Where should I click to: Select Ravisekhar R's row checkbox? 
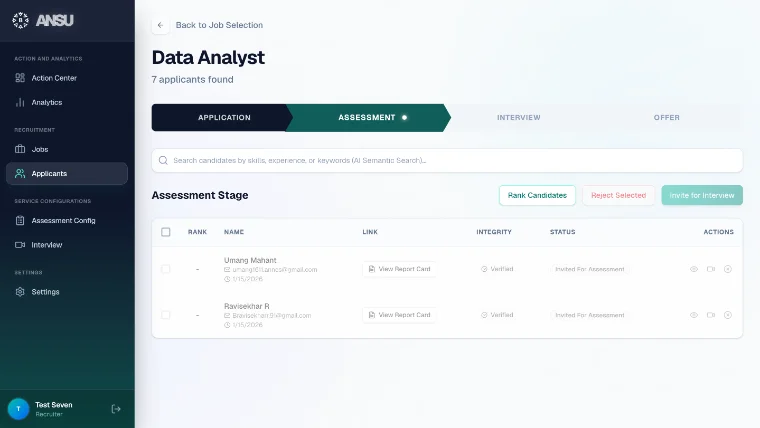point(166,315)
